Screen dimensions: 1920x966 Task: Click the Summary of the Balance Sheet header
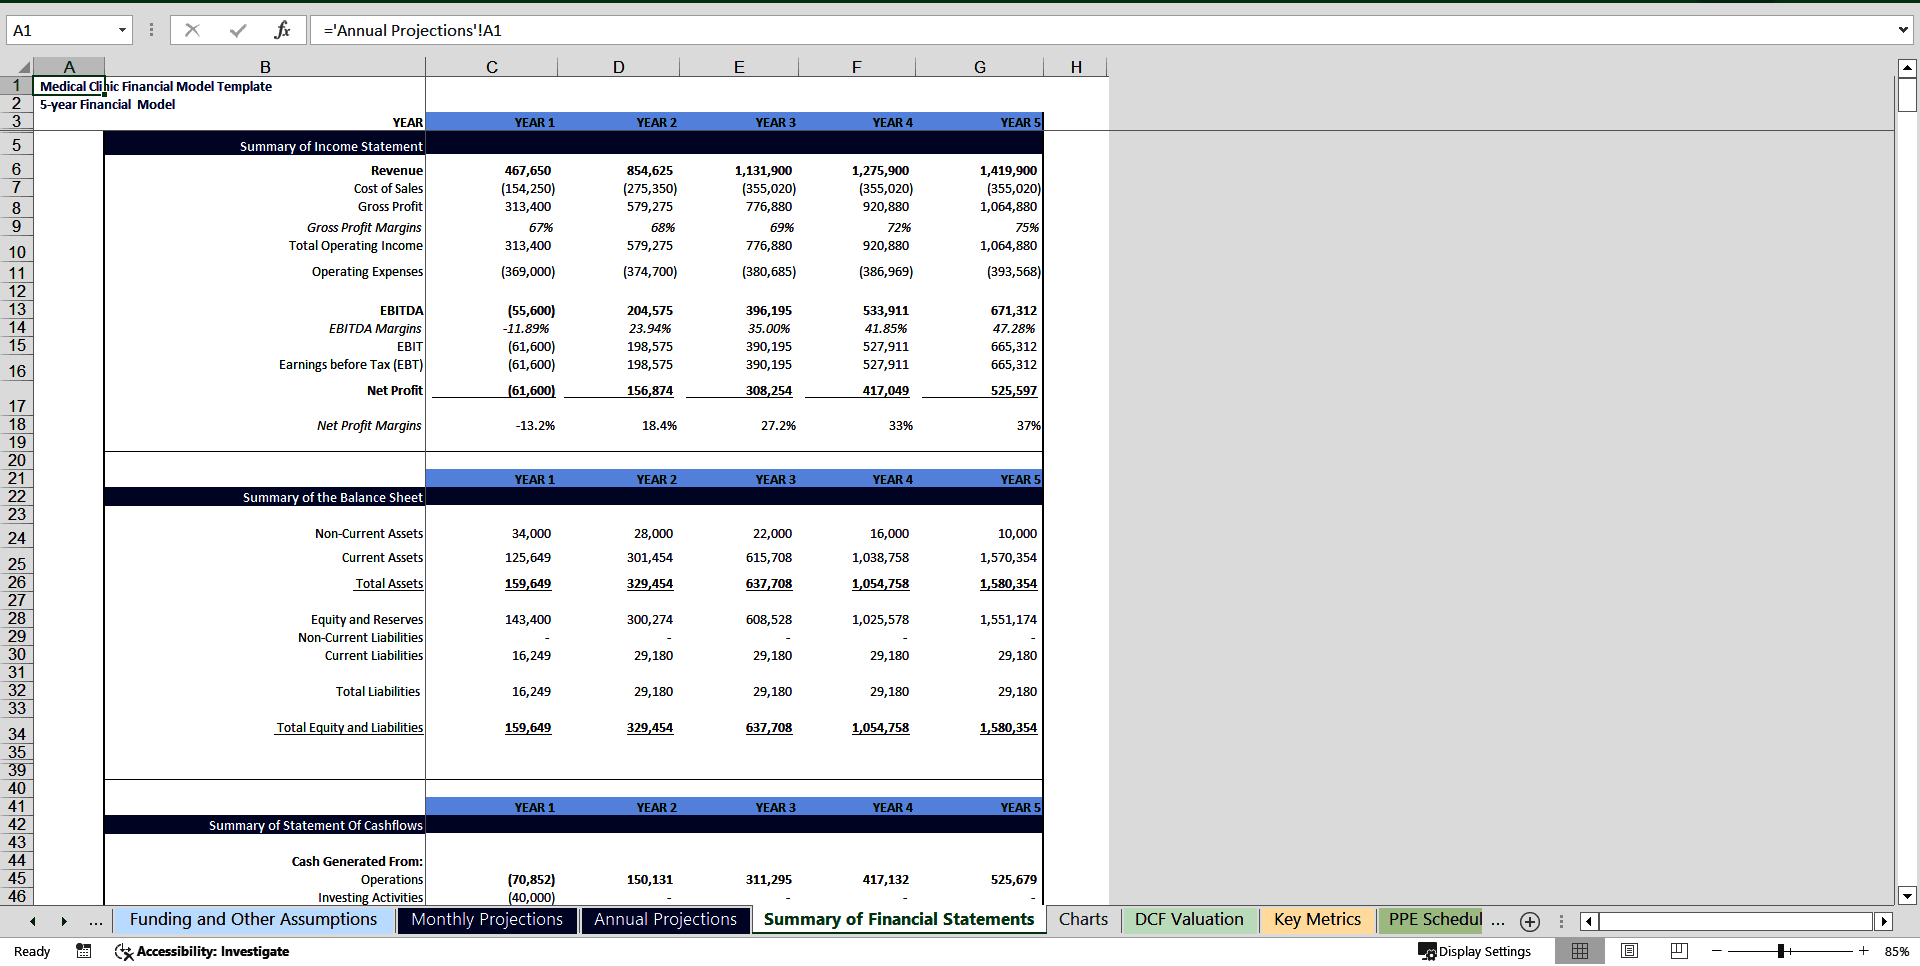pyautogui.click(x=332, y=497)
